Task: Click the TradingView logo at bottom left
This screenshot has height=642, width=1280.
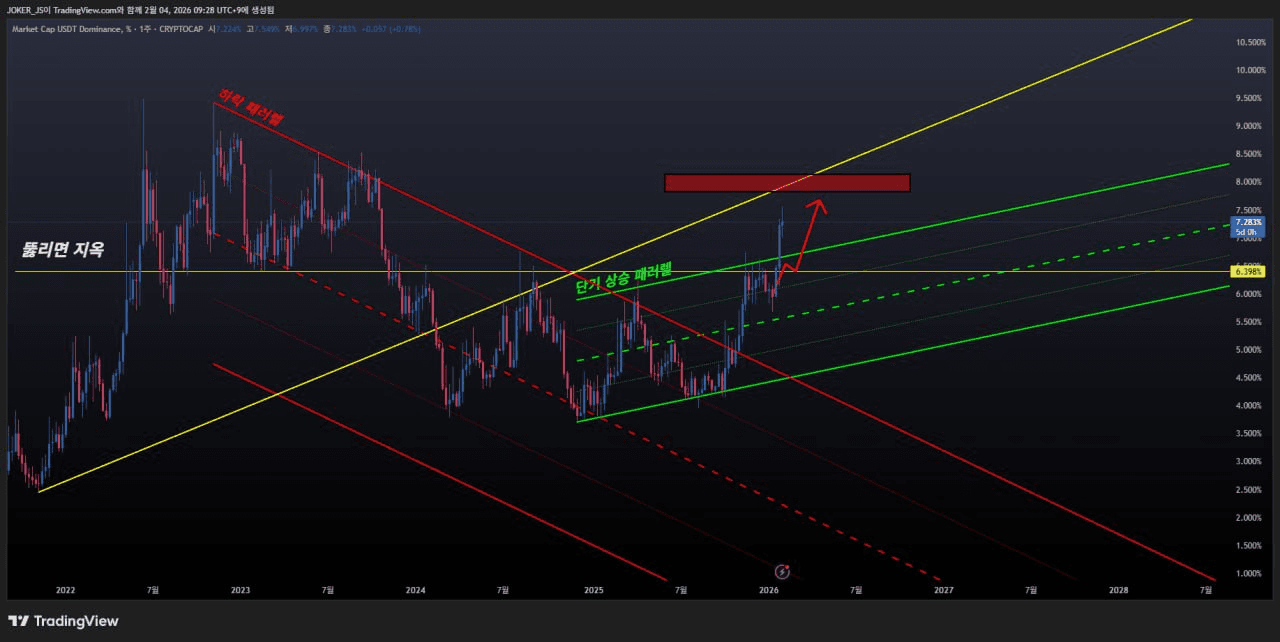Action: pos(63,621)
